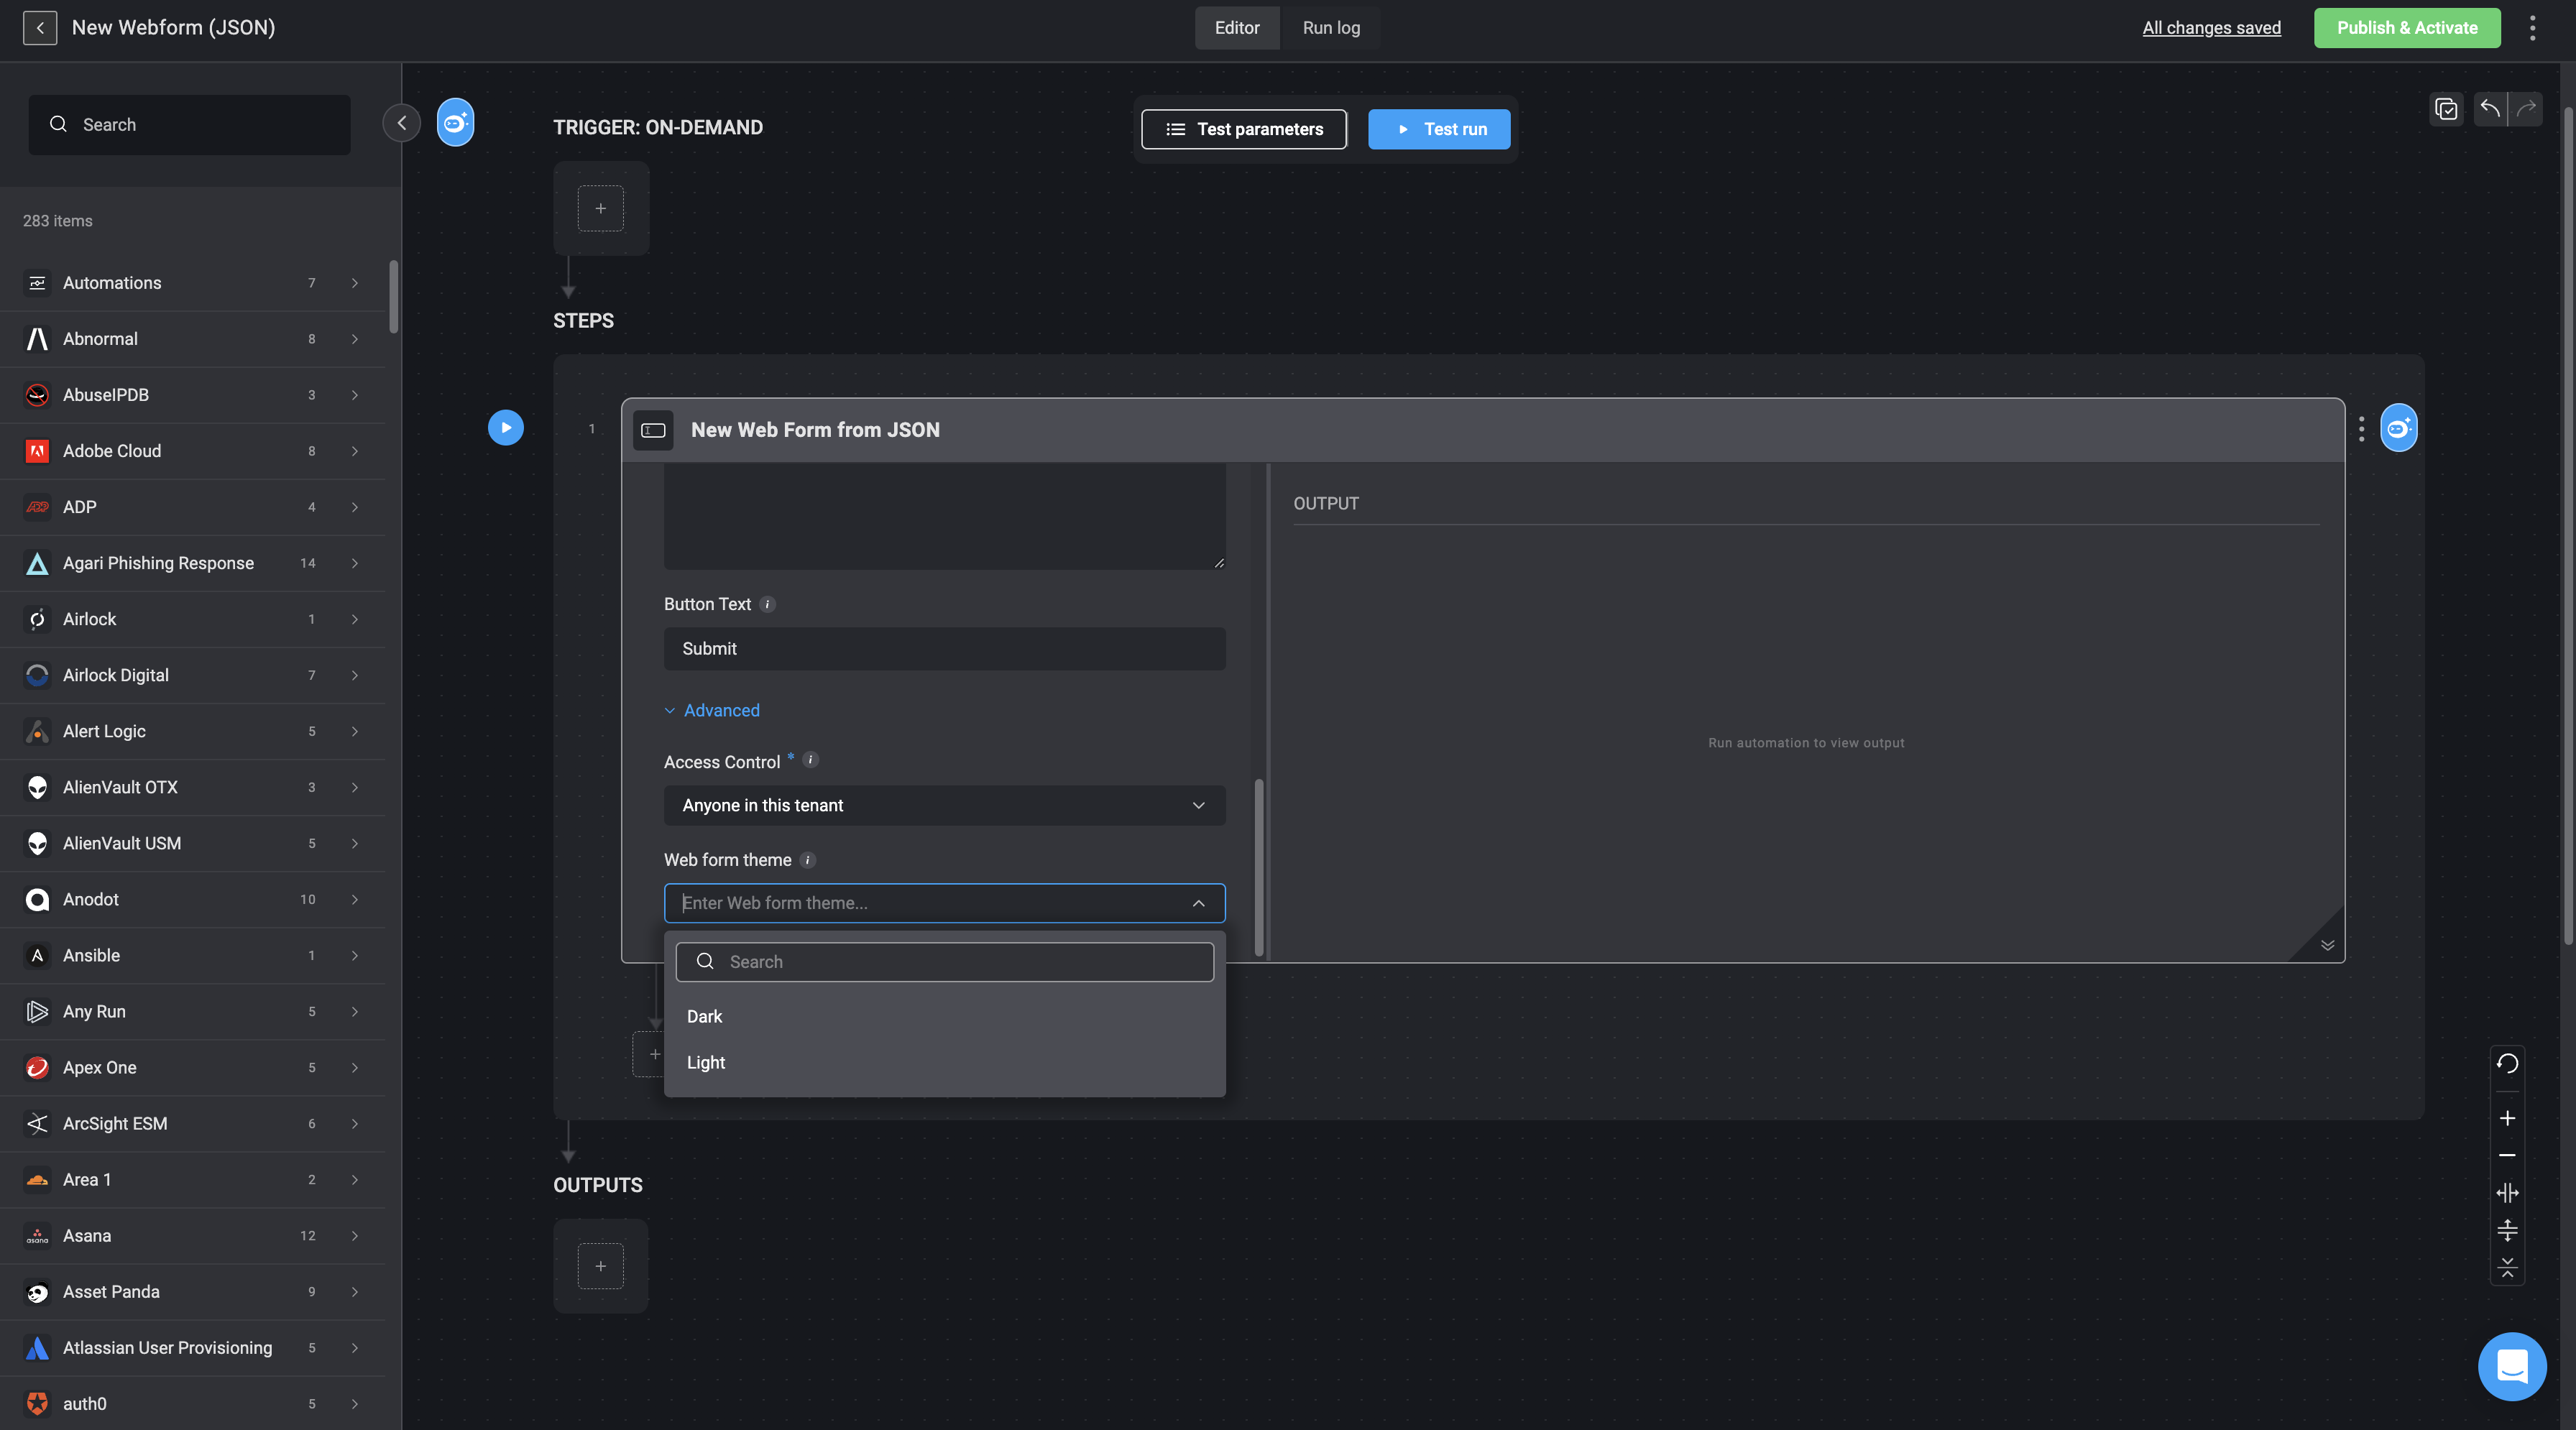
Task: Open the step's three-dot options menu
Action: 2361,429
